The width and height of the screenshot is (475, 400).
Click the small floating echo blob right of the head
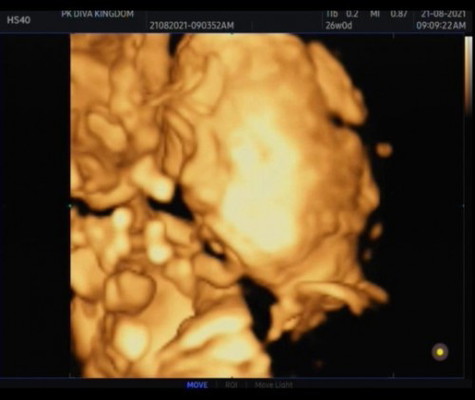384,150
